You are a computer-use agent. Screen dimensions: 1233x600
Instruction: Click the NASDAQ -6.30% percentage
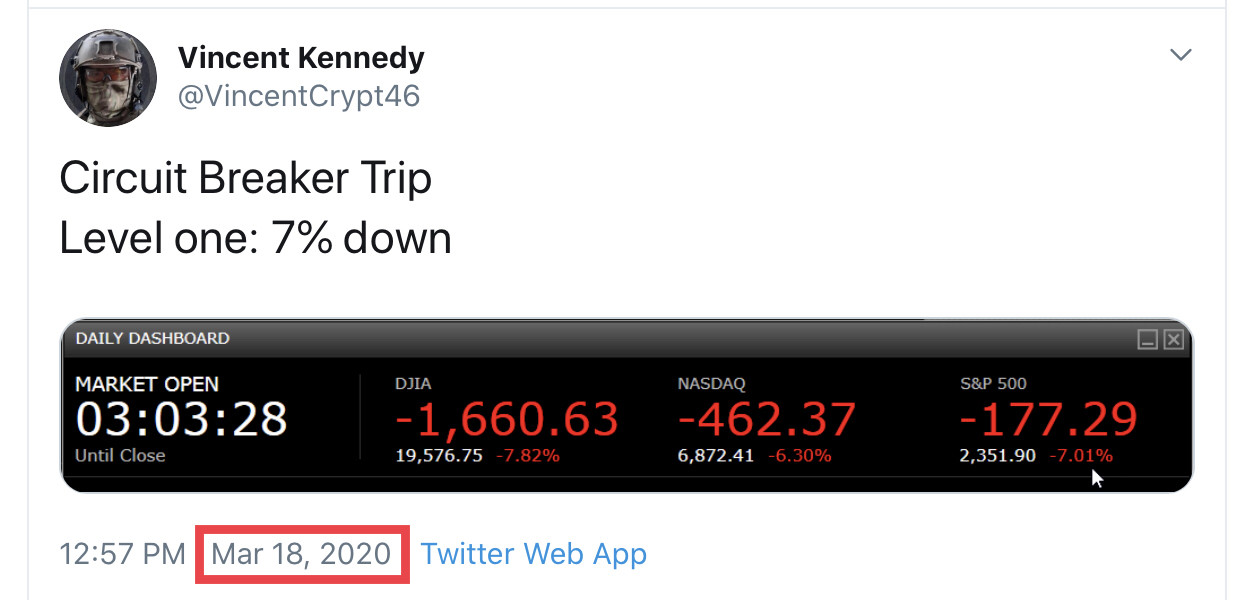(x=798, y=456)
